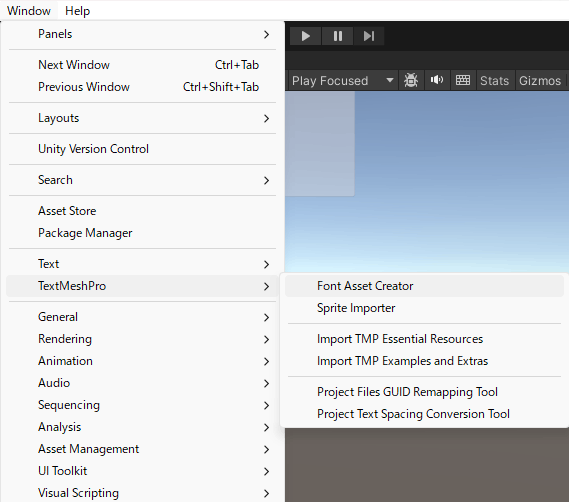
Task: Expand the Text submenu
Action: (142, 264)
